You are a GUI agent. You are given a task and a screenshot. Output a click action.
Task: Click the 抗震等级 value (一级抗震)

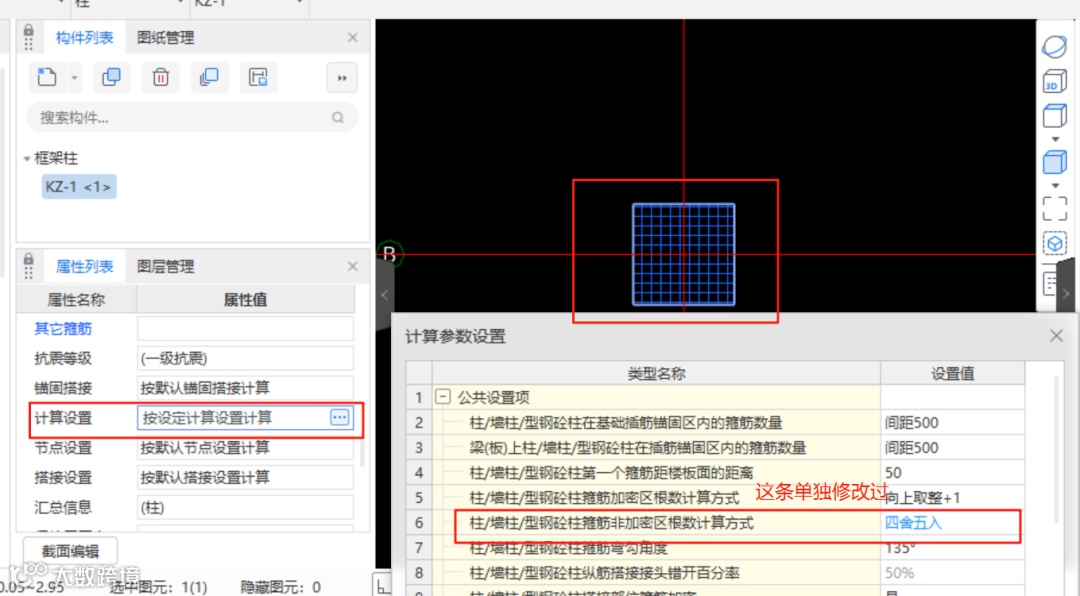coord(245,358)
